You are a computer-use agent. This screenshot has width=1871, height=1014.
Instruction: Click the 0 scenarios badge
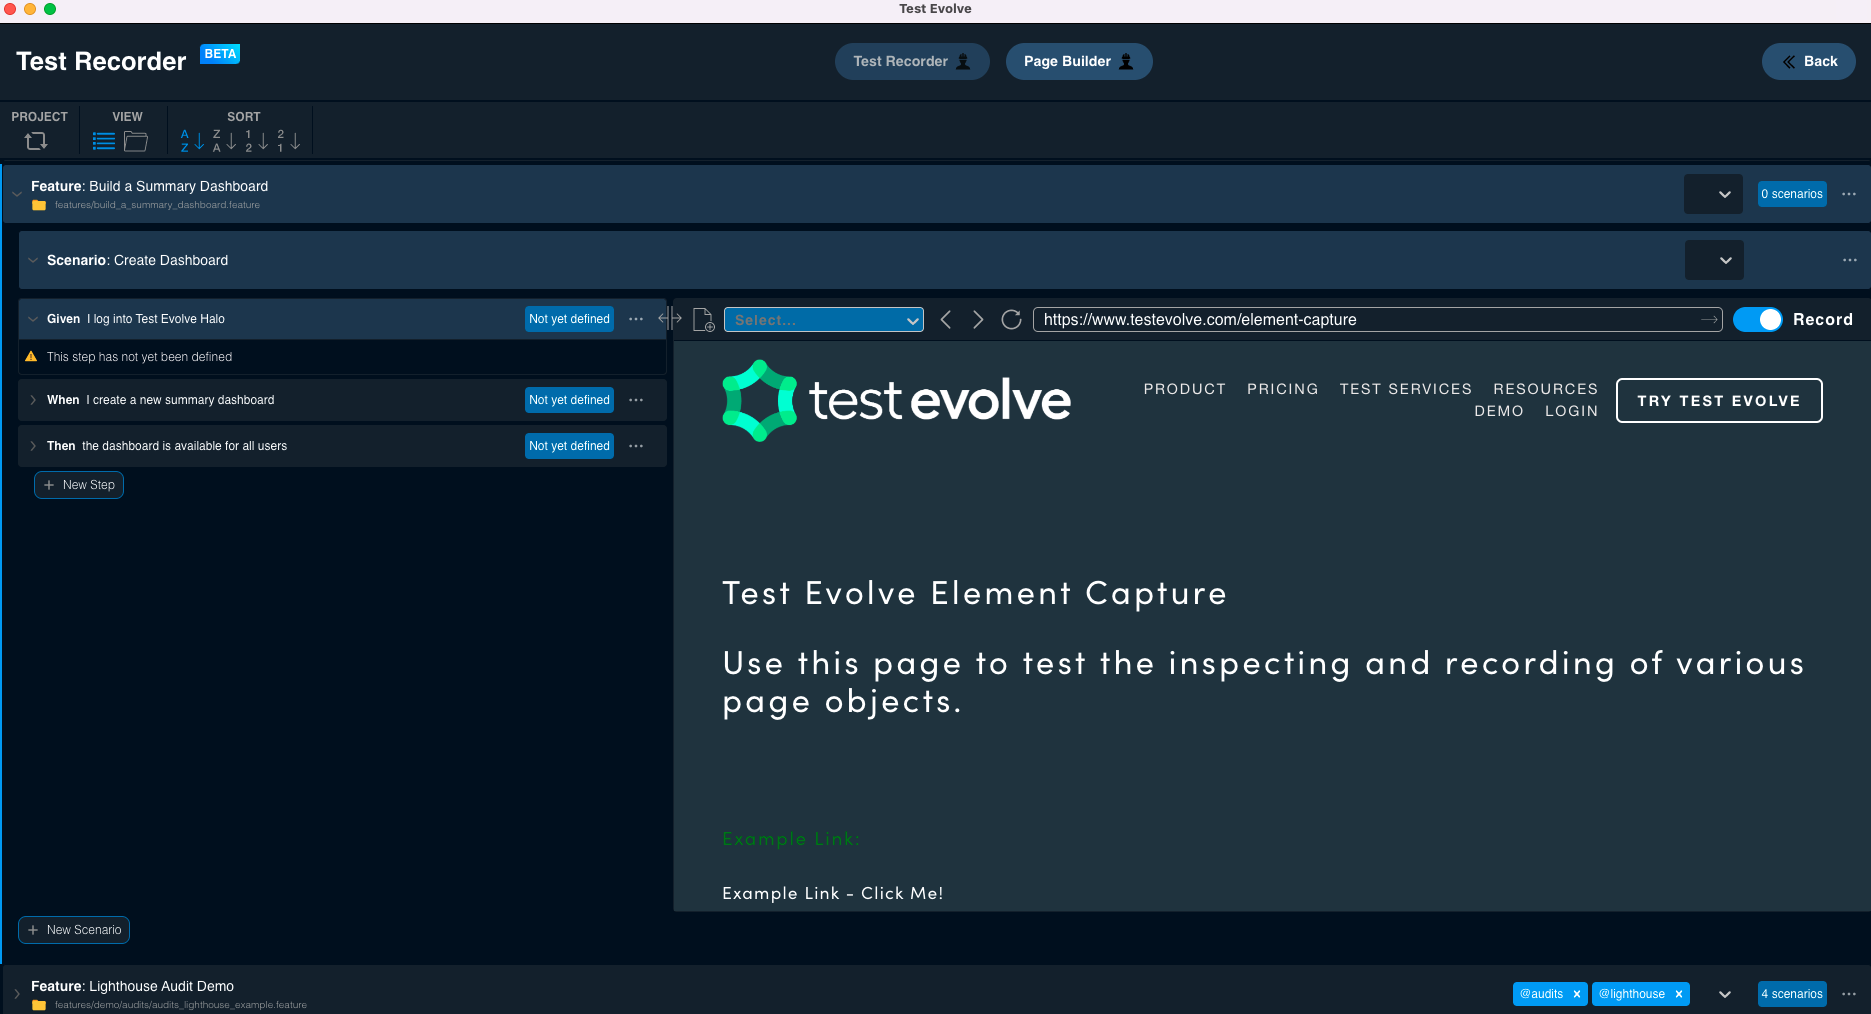1792,194
